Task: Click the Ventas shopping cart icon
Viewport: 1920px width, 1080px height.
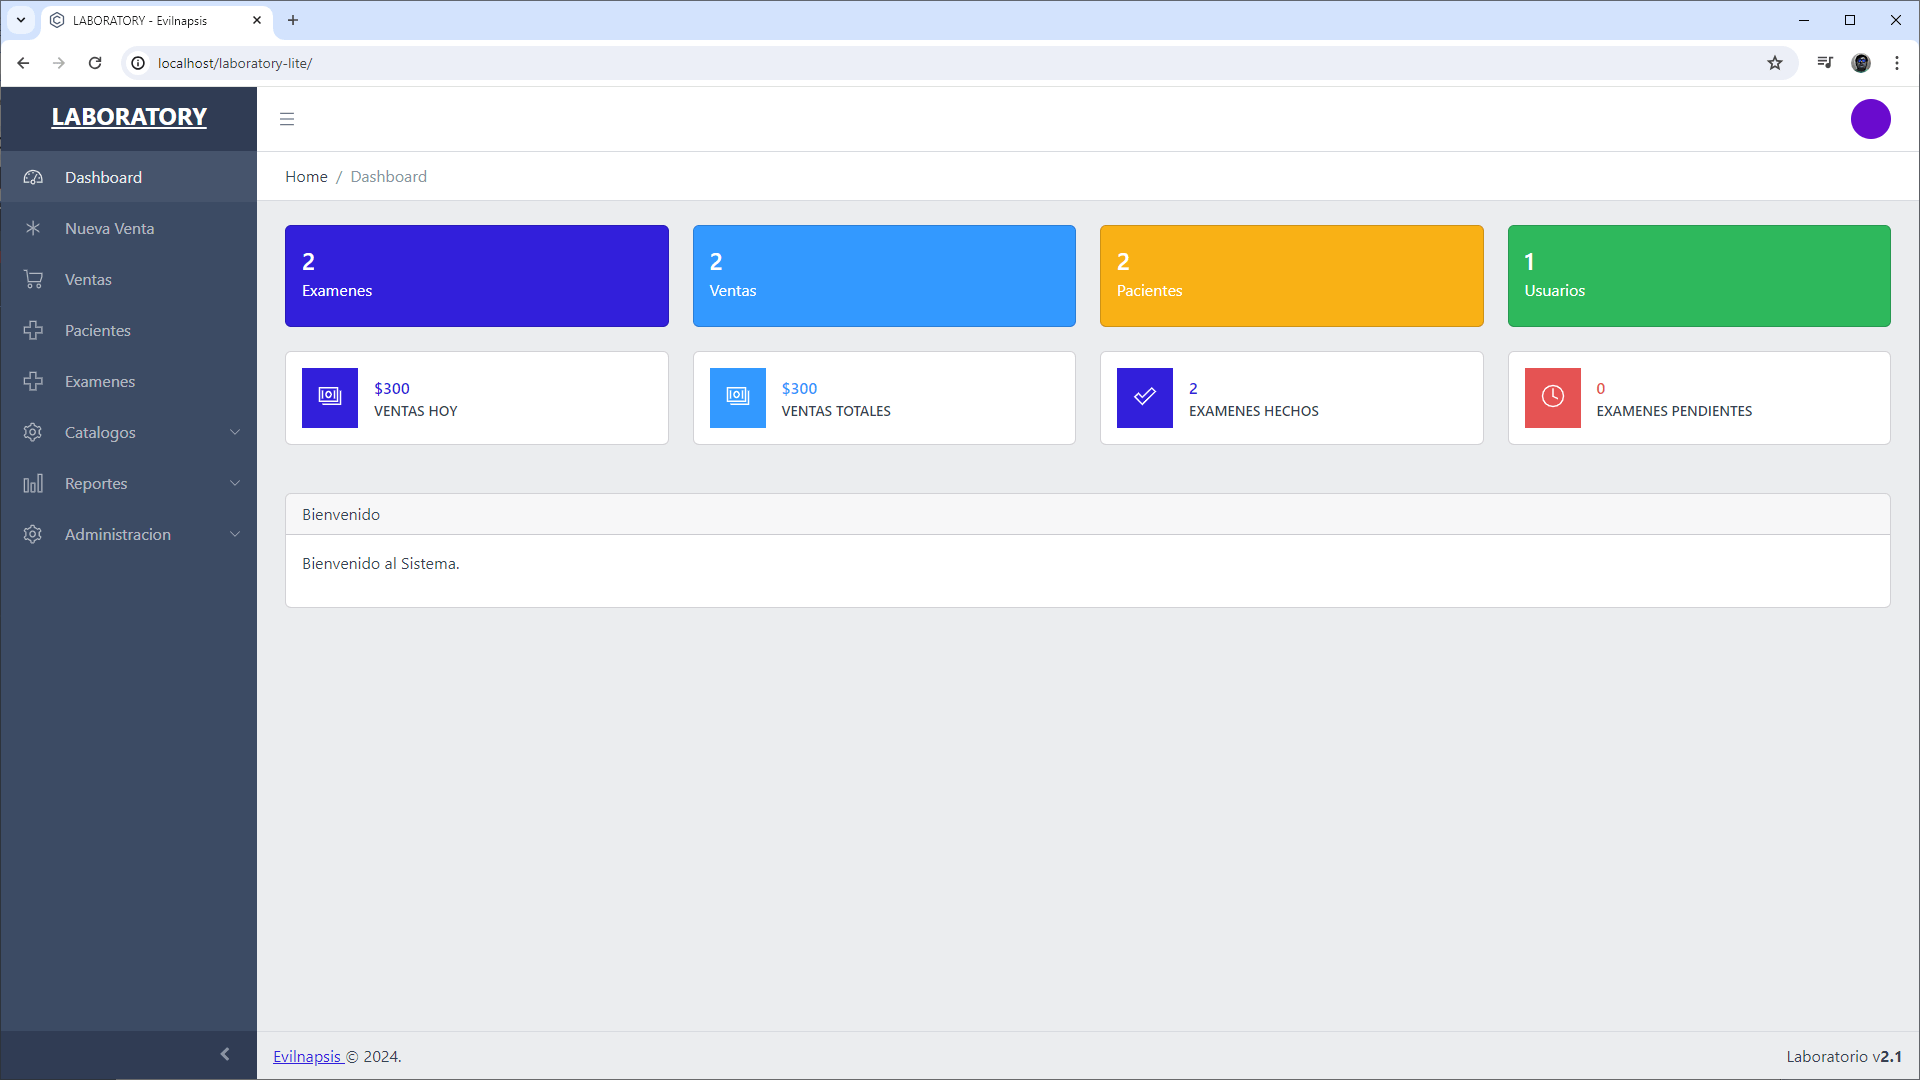Action: (33, 279)
